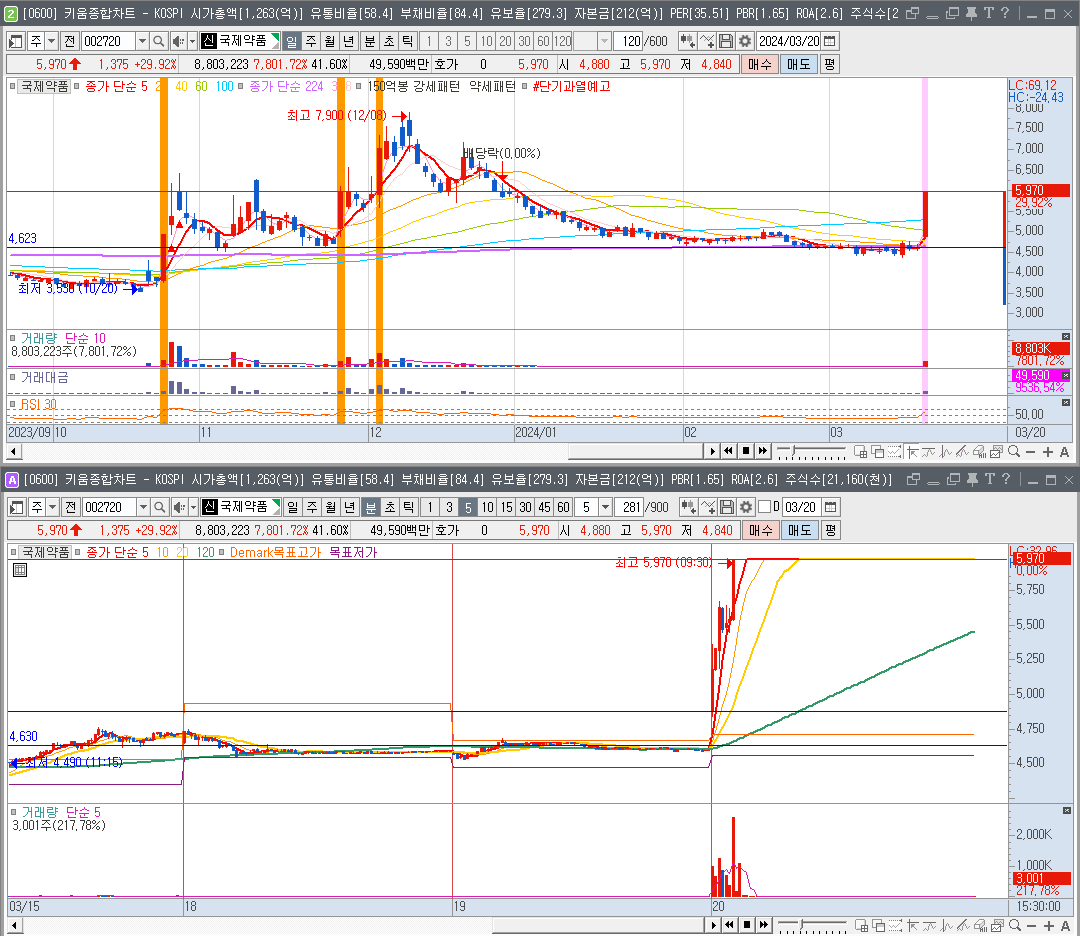Click candle add icon in lower chart toolbar
1080x936 pixels.
pos(688,508)
